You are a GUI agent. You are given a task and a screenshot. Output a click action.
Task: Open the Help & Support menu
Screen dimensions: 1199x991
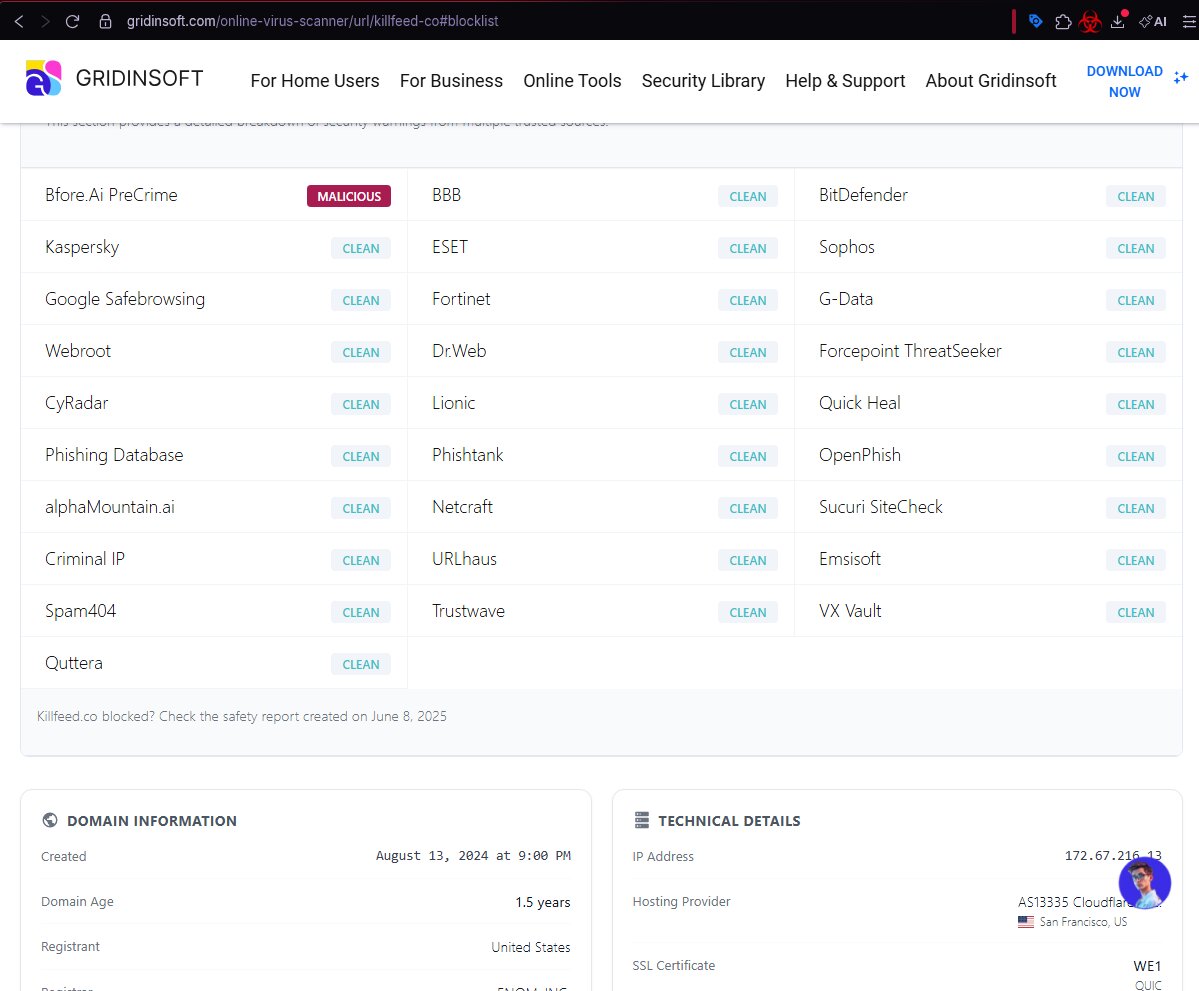point(845,81)
